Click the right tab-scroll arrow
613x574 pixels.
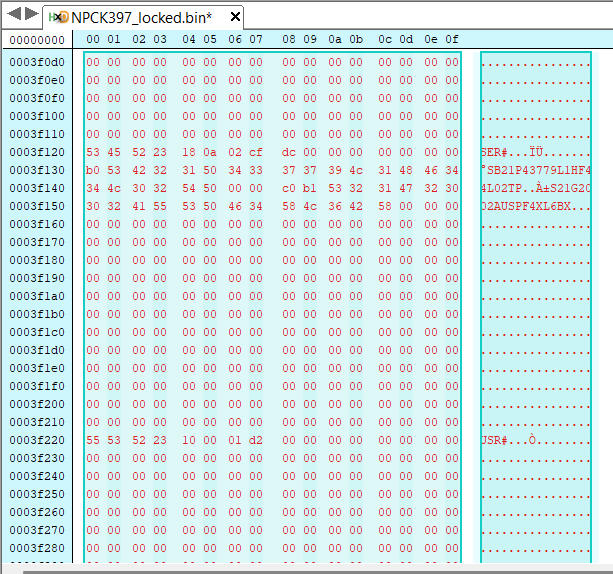(32, 14)
